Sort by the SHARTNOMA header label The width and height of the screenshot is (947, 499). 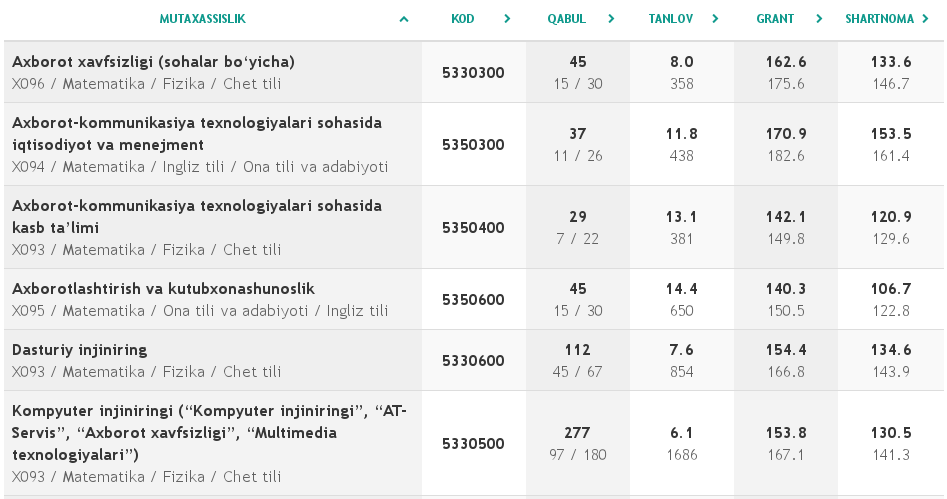coord(880,19)
